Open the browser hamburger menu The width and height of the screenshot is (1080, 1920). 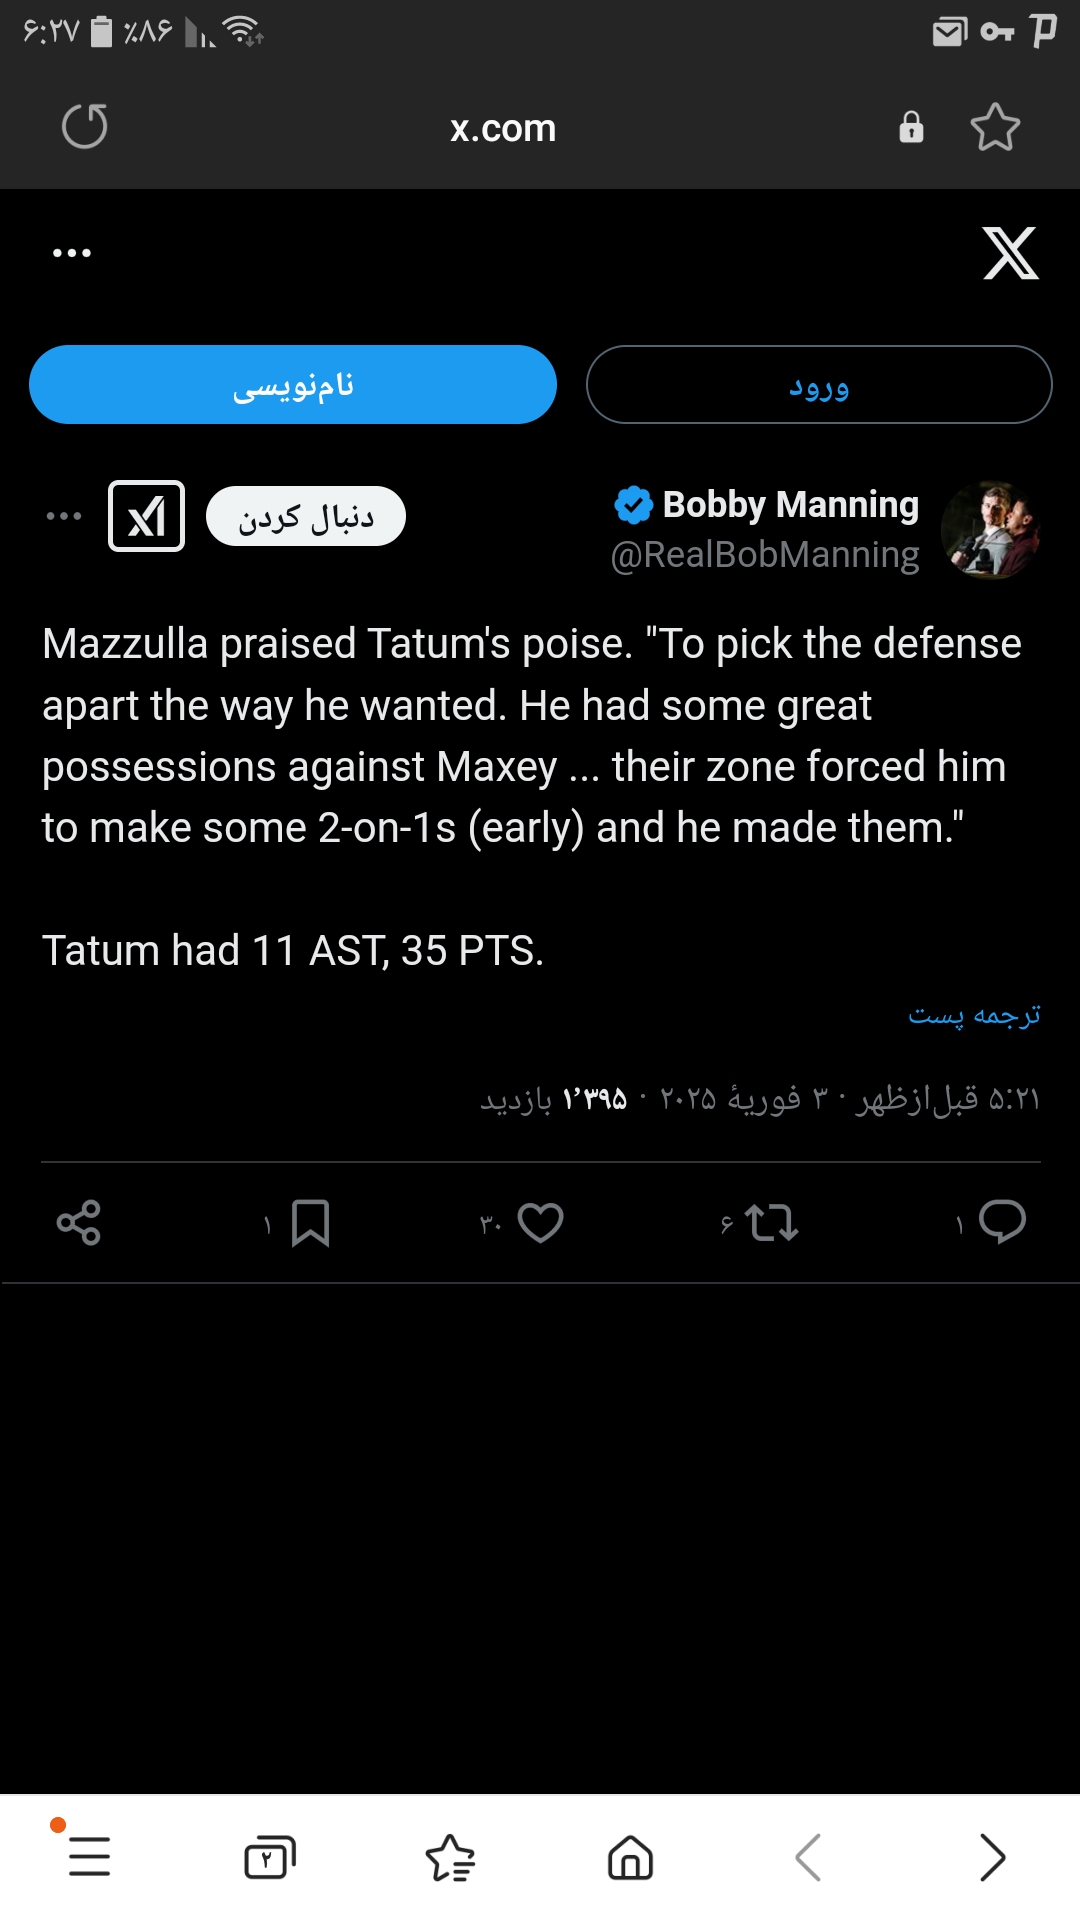(x=90, y=1857)
